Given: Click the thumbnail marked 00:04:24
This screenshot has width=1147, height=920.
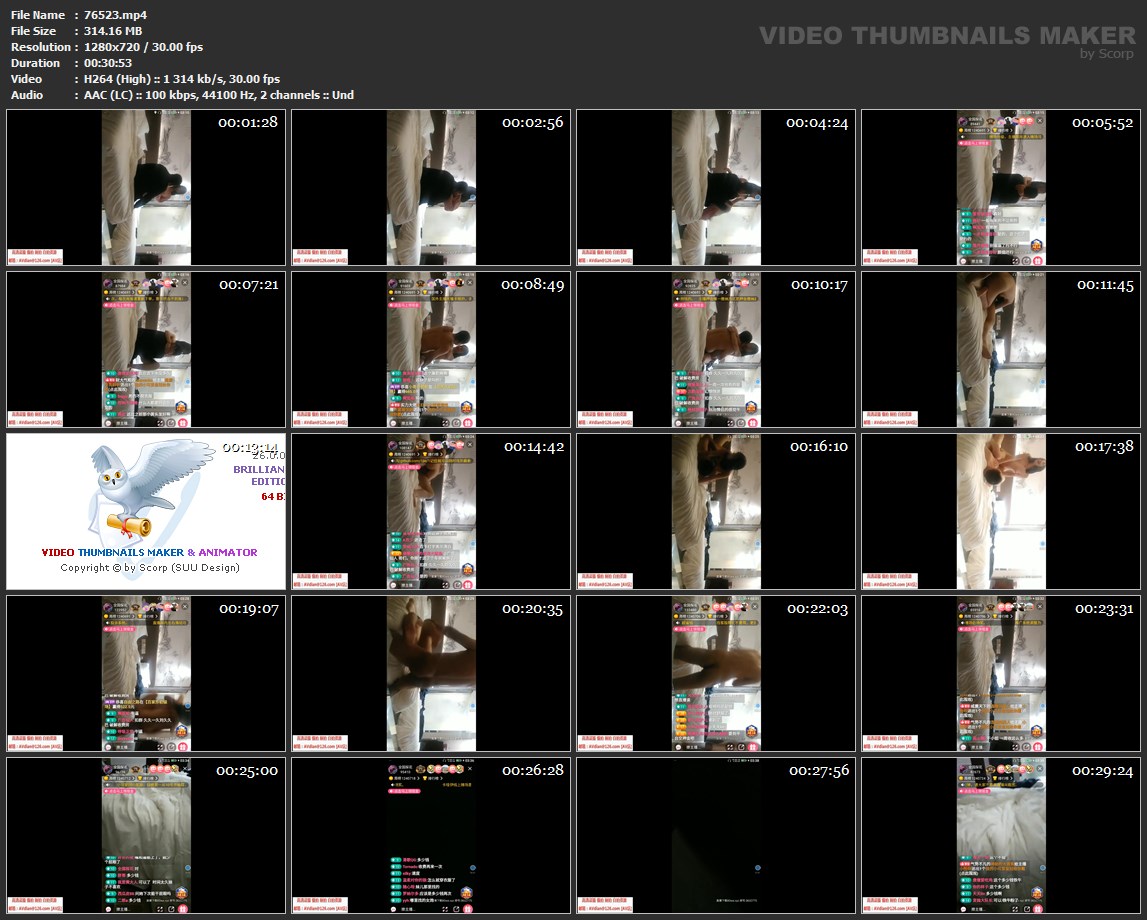Looking at the screenshot, I should 716,187.
